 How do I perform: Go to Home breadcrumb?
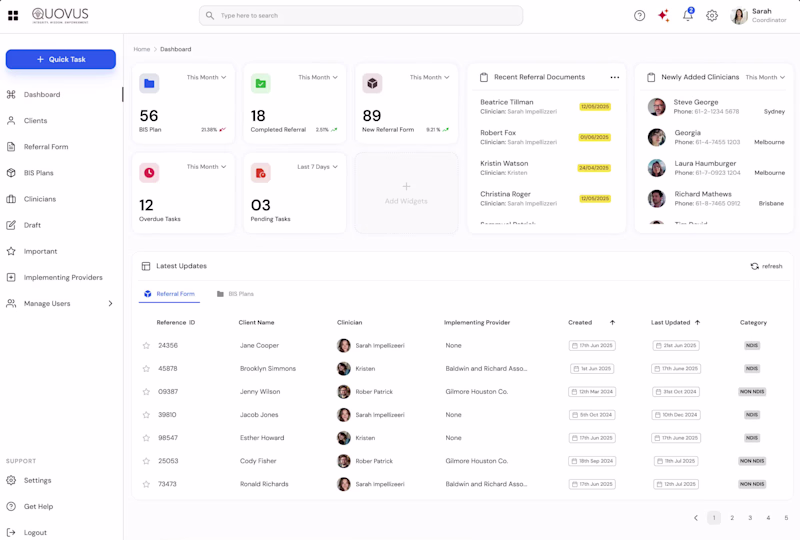pos(142,50)
